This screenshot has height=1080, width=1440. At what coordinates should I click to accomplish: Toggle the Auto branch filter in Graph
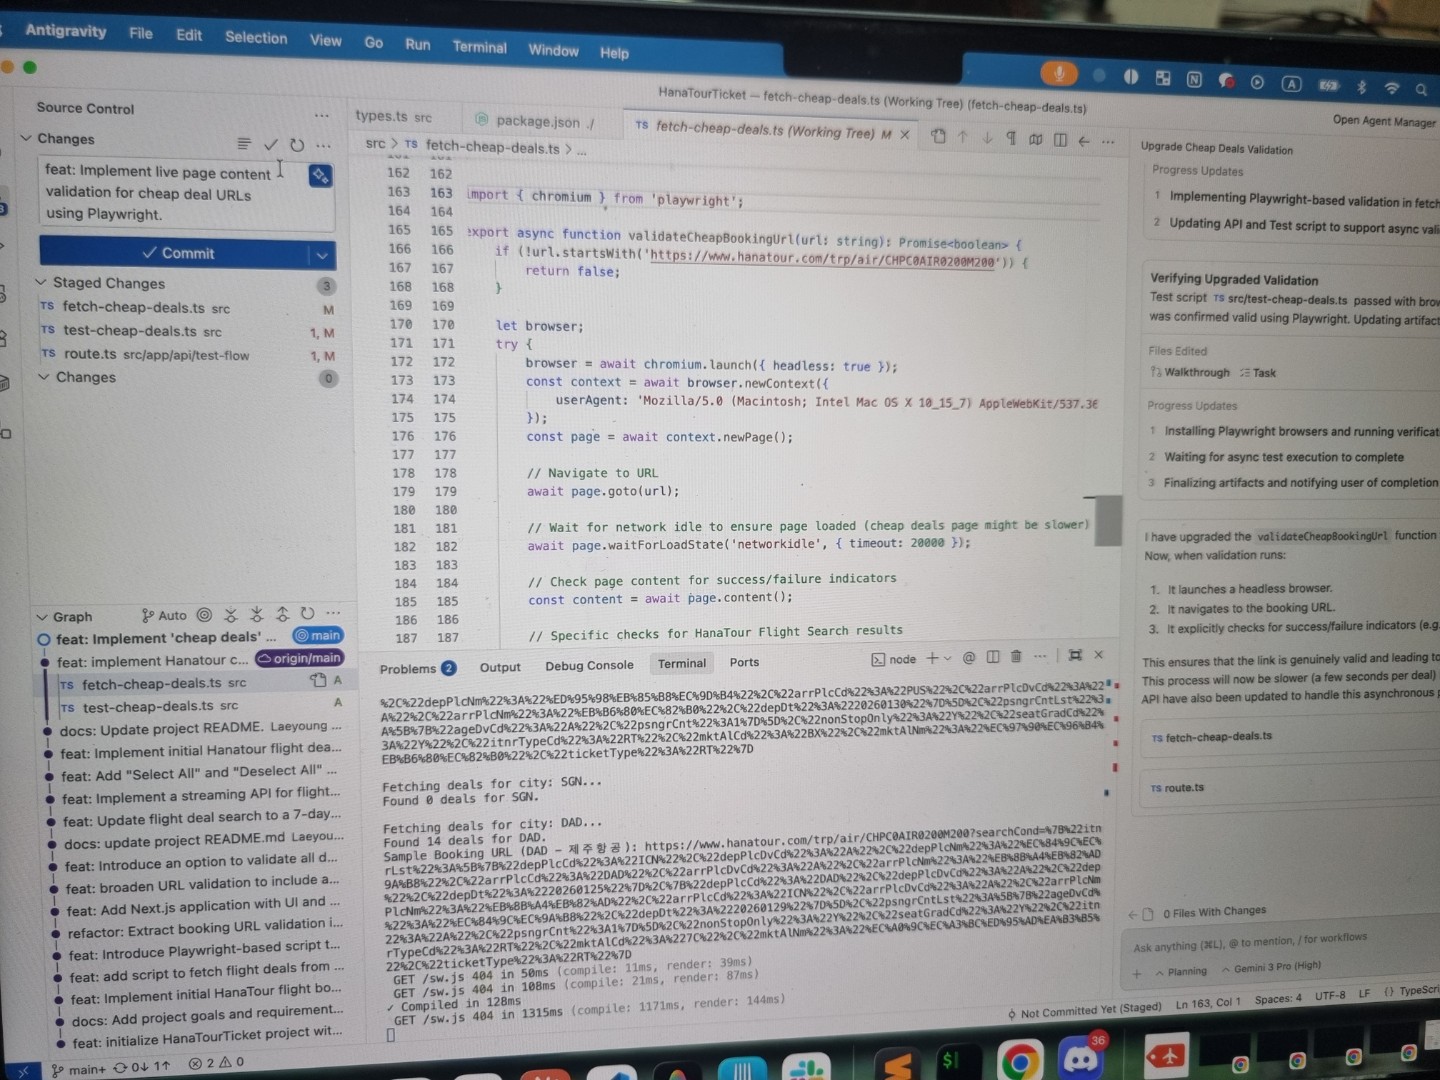click(x=164, y=616)
